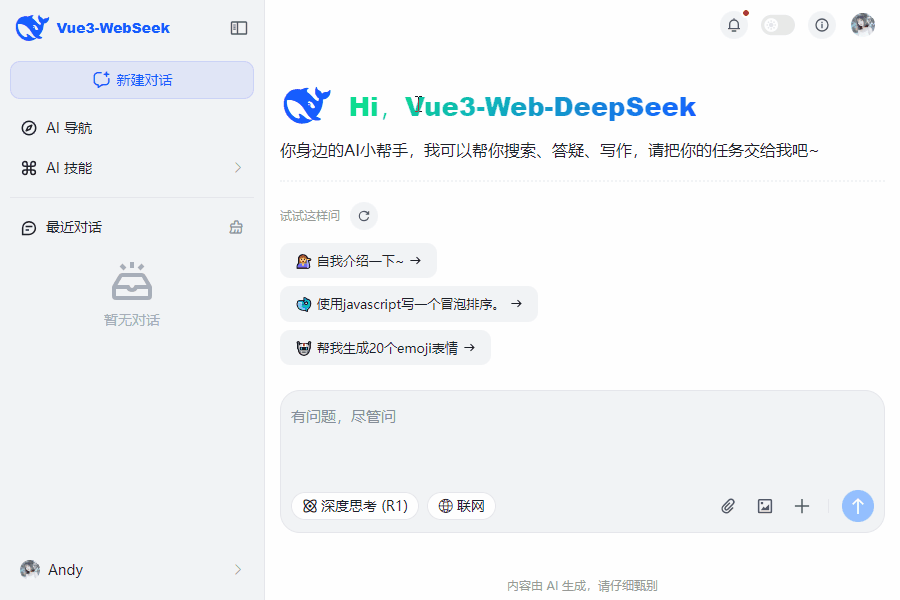The image size is (900, 600).
Task: Attach a file with paperclip icon
Action: point(728,506)
